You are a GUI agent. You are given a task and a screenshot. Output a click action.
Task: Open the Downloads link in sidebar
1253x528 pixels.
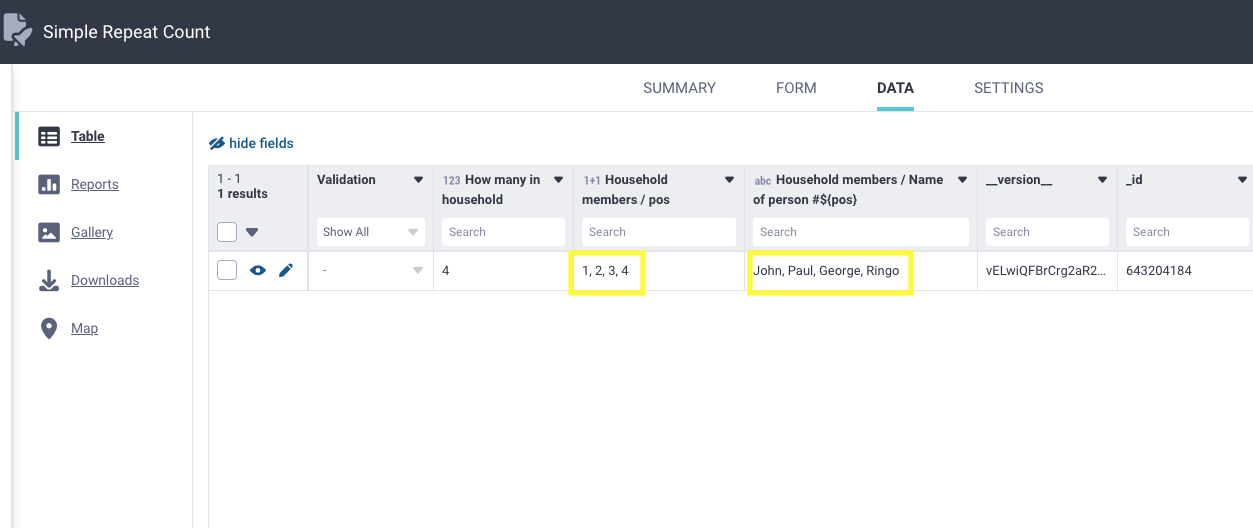pos(104,281)
